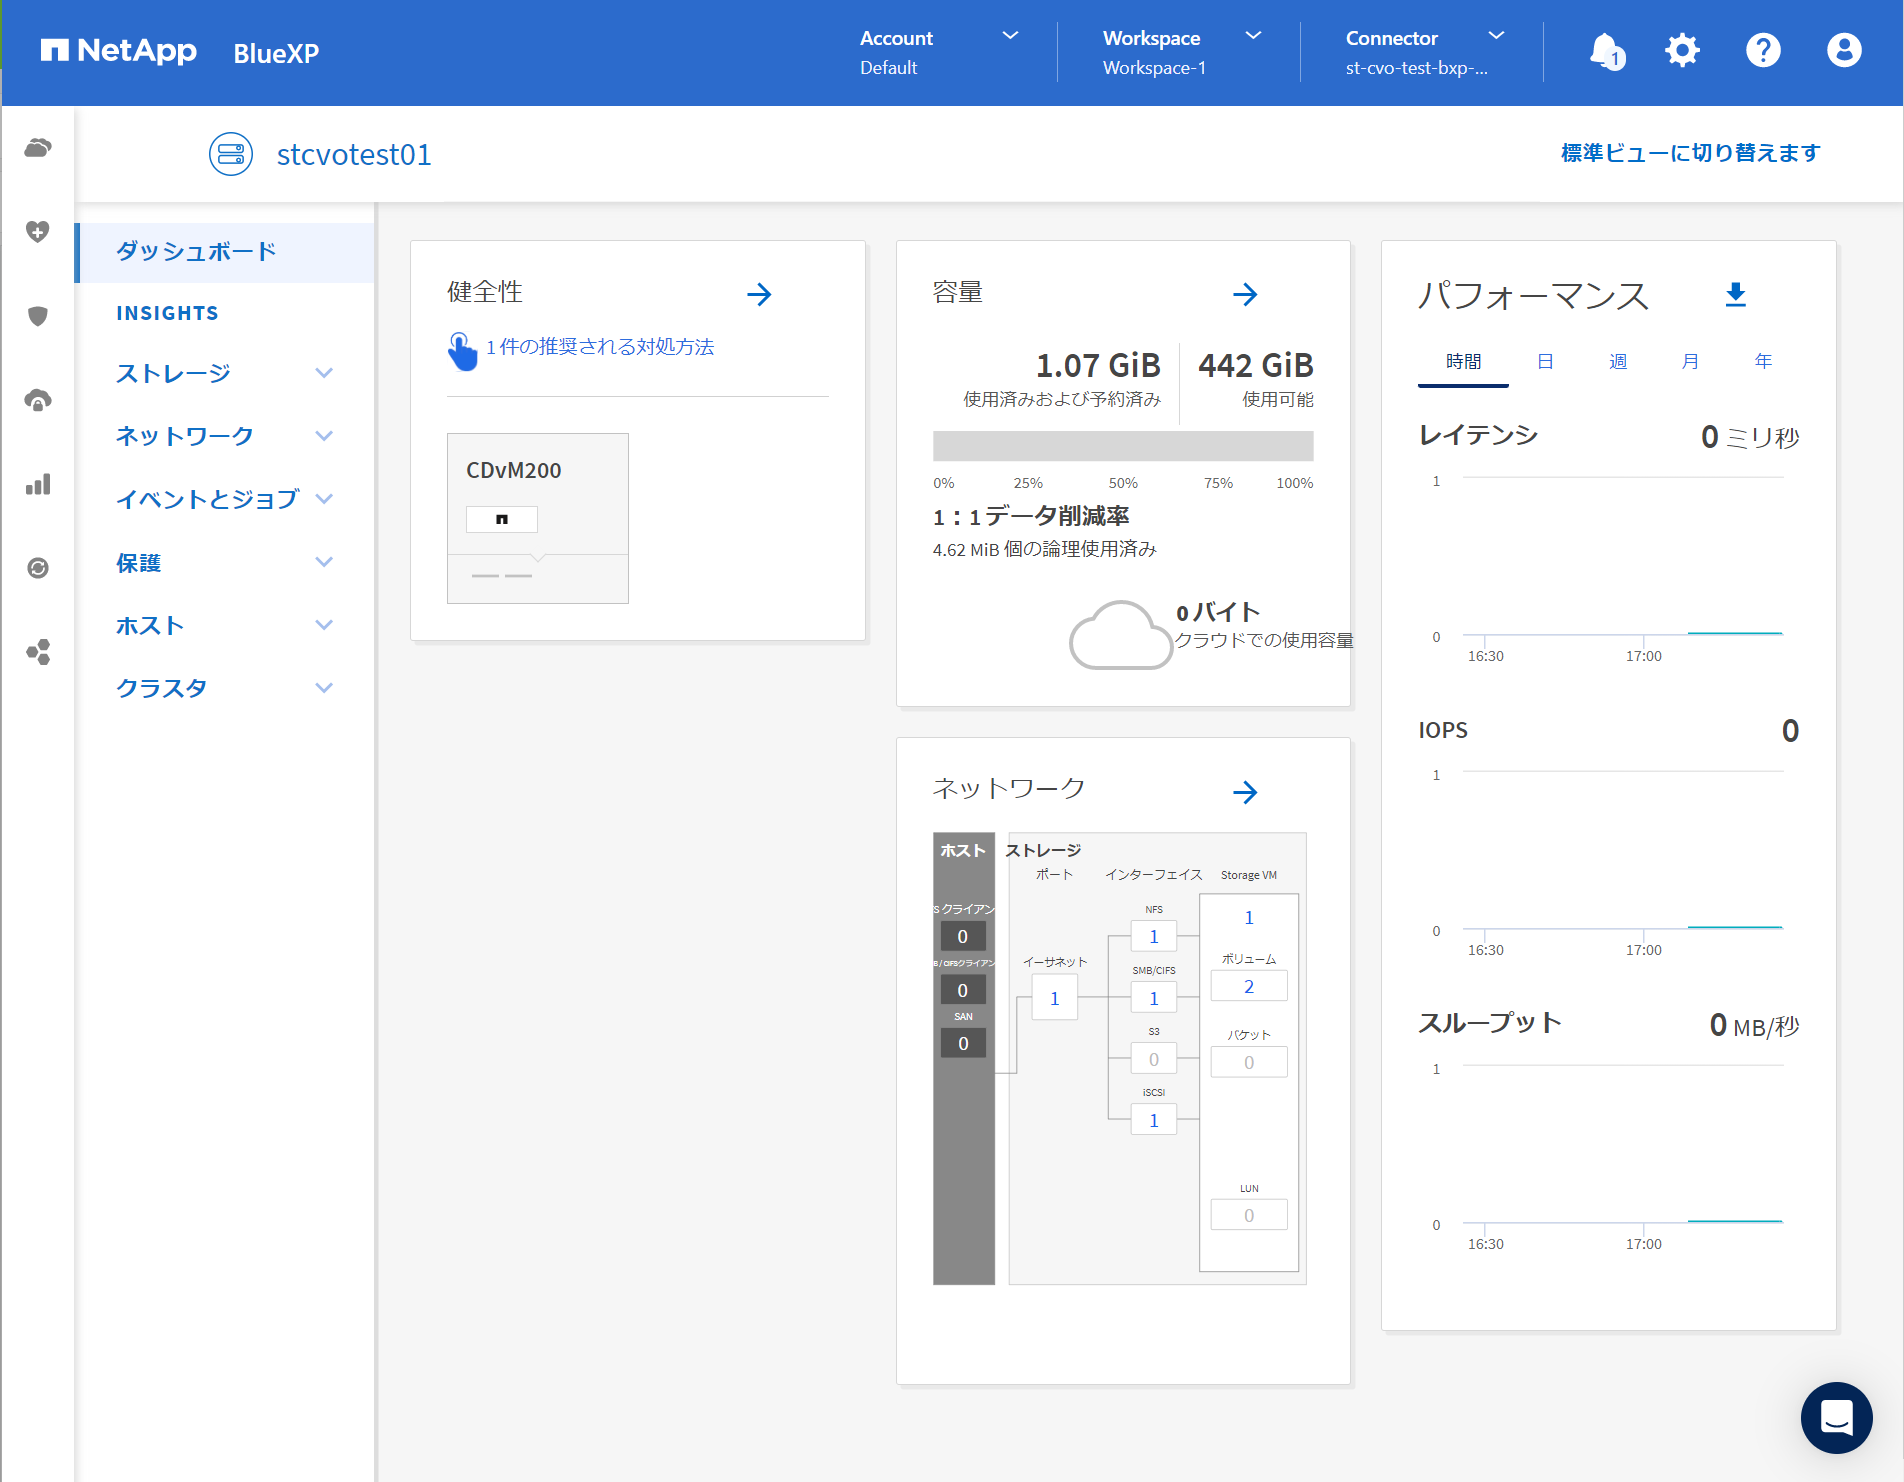Open the Protection shield icon in the sidebar
Screen dimensions: 1904x1482
tap(37, 316)
